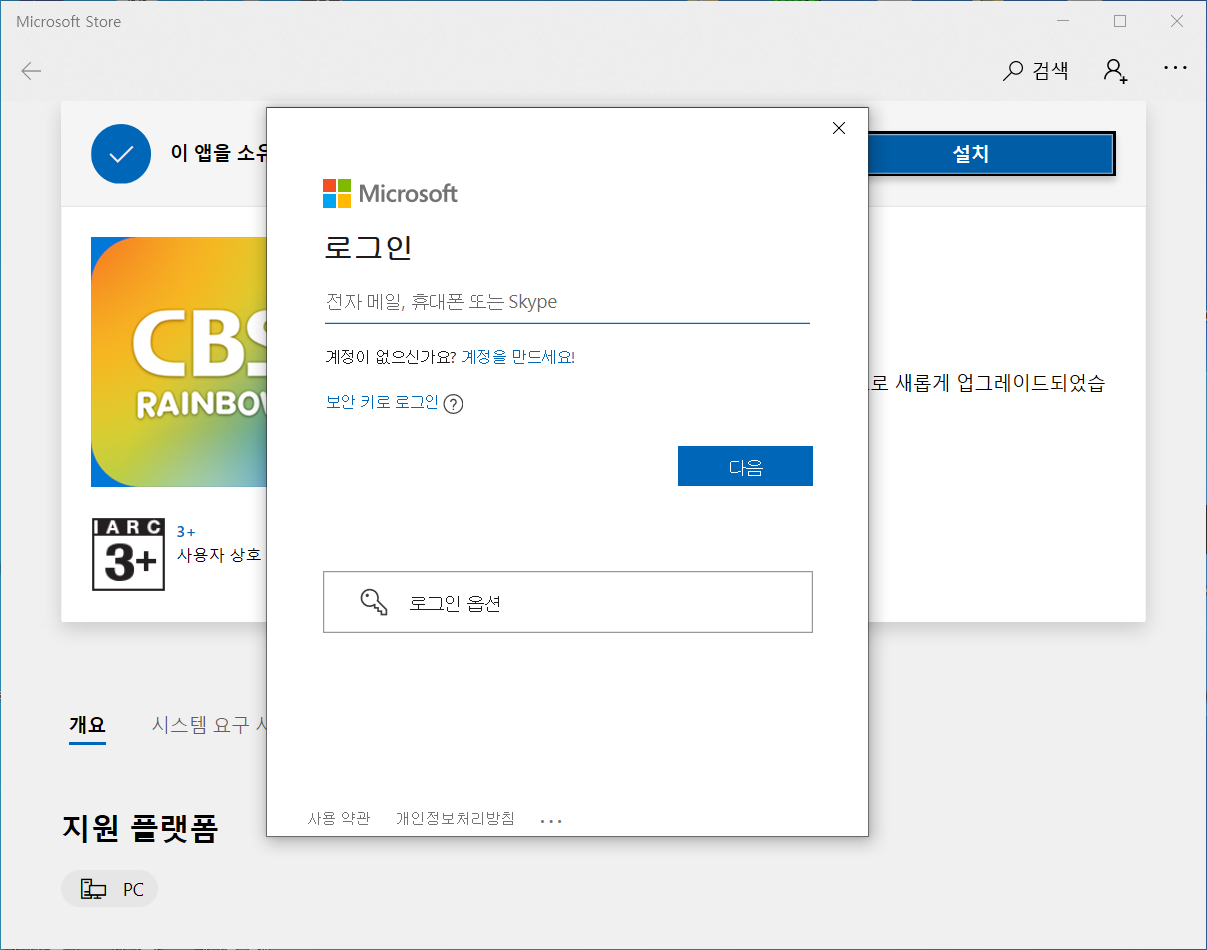Open the 검색 search in Microsoft Store

coord(1036,70)
